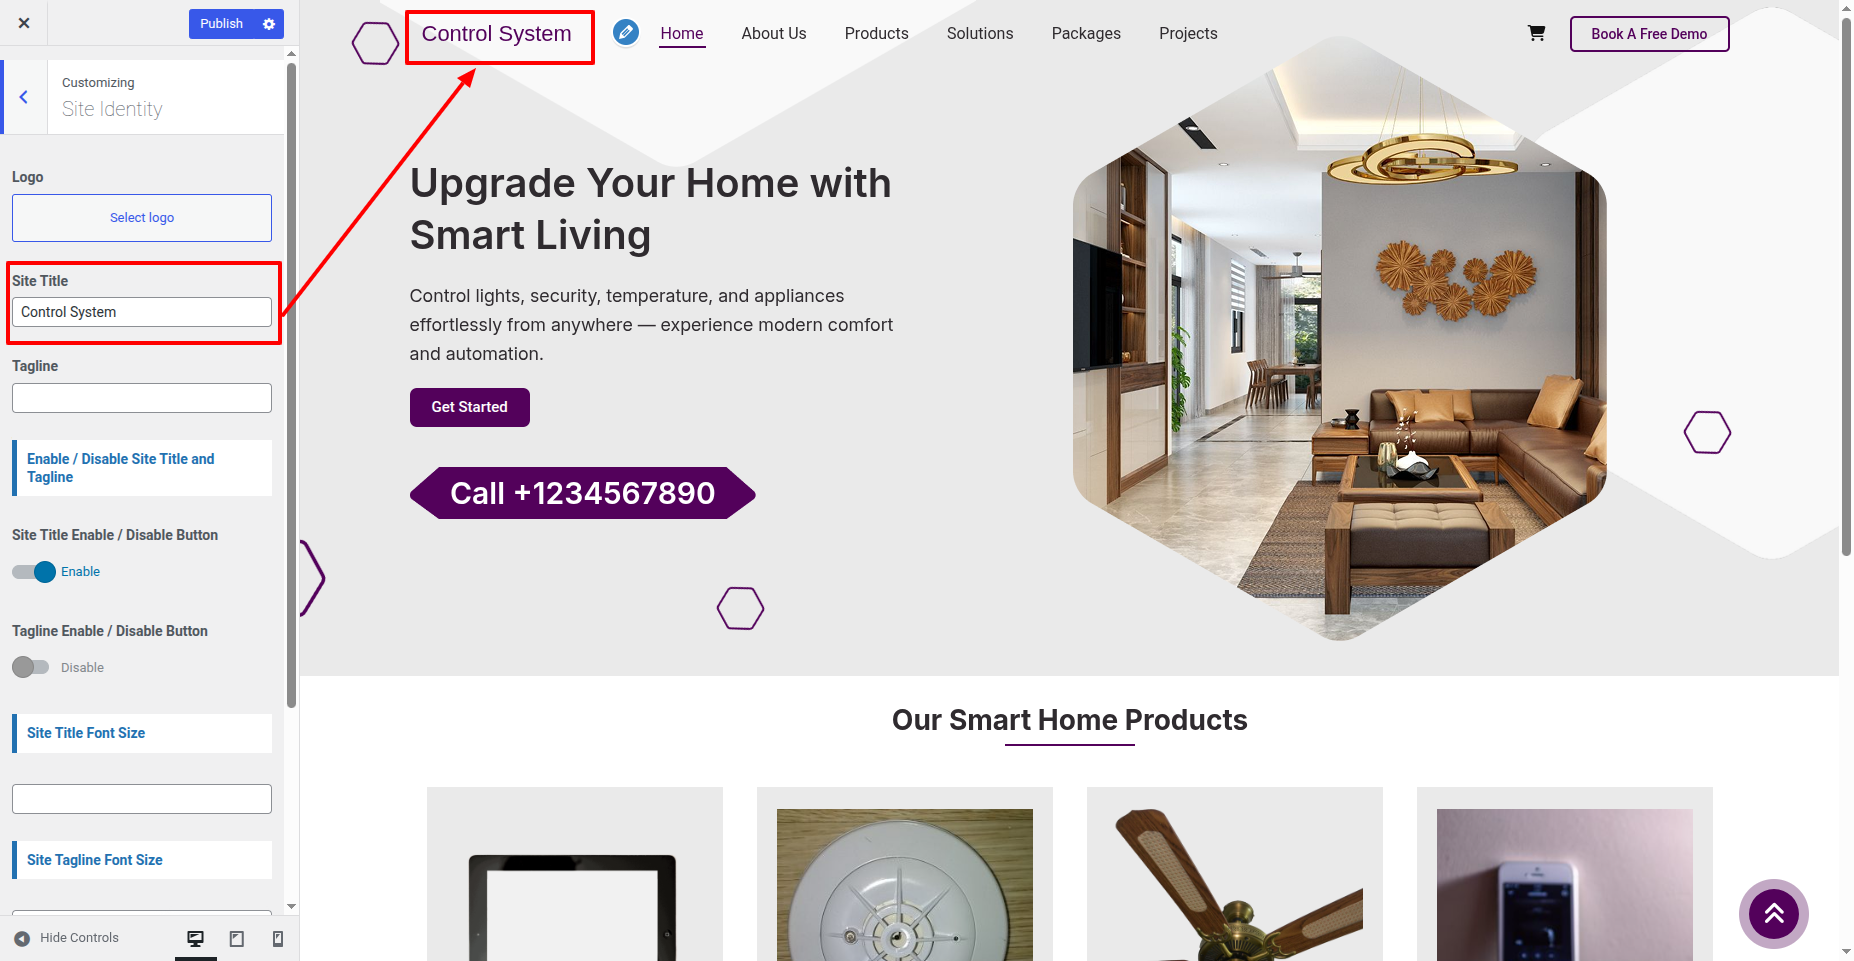Screen dimensions: 1854x961
Task: Open the shopping cart icon
Action: pos(1536,33)
